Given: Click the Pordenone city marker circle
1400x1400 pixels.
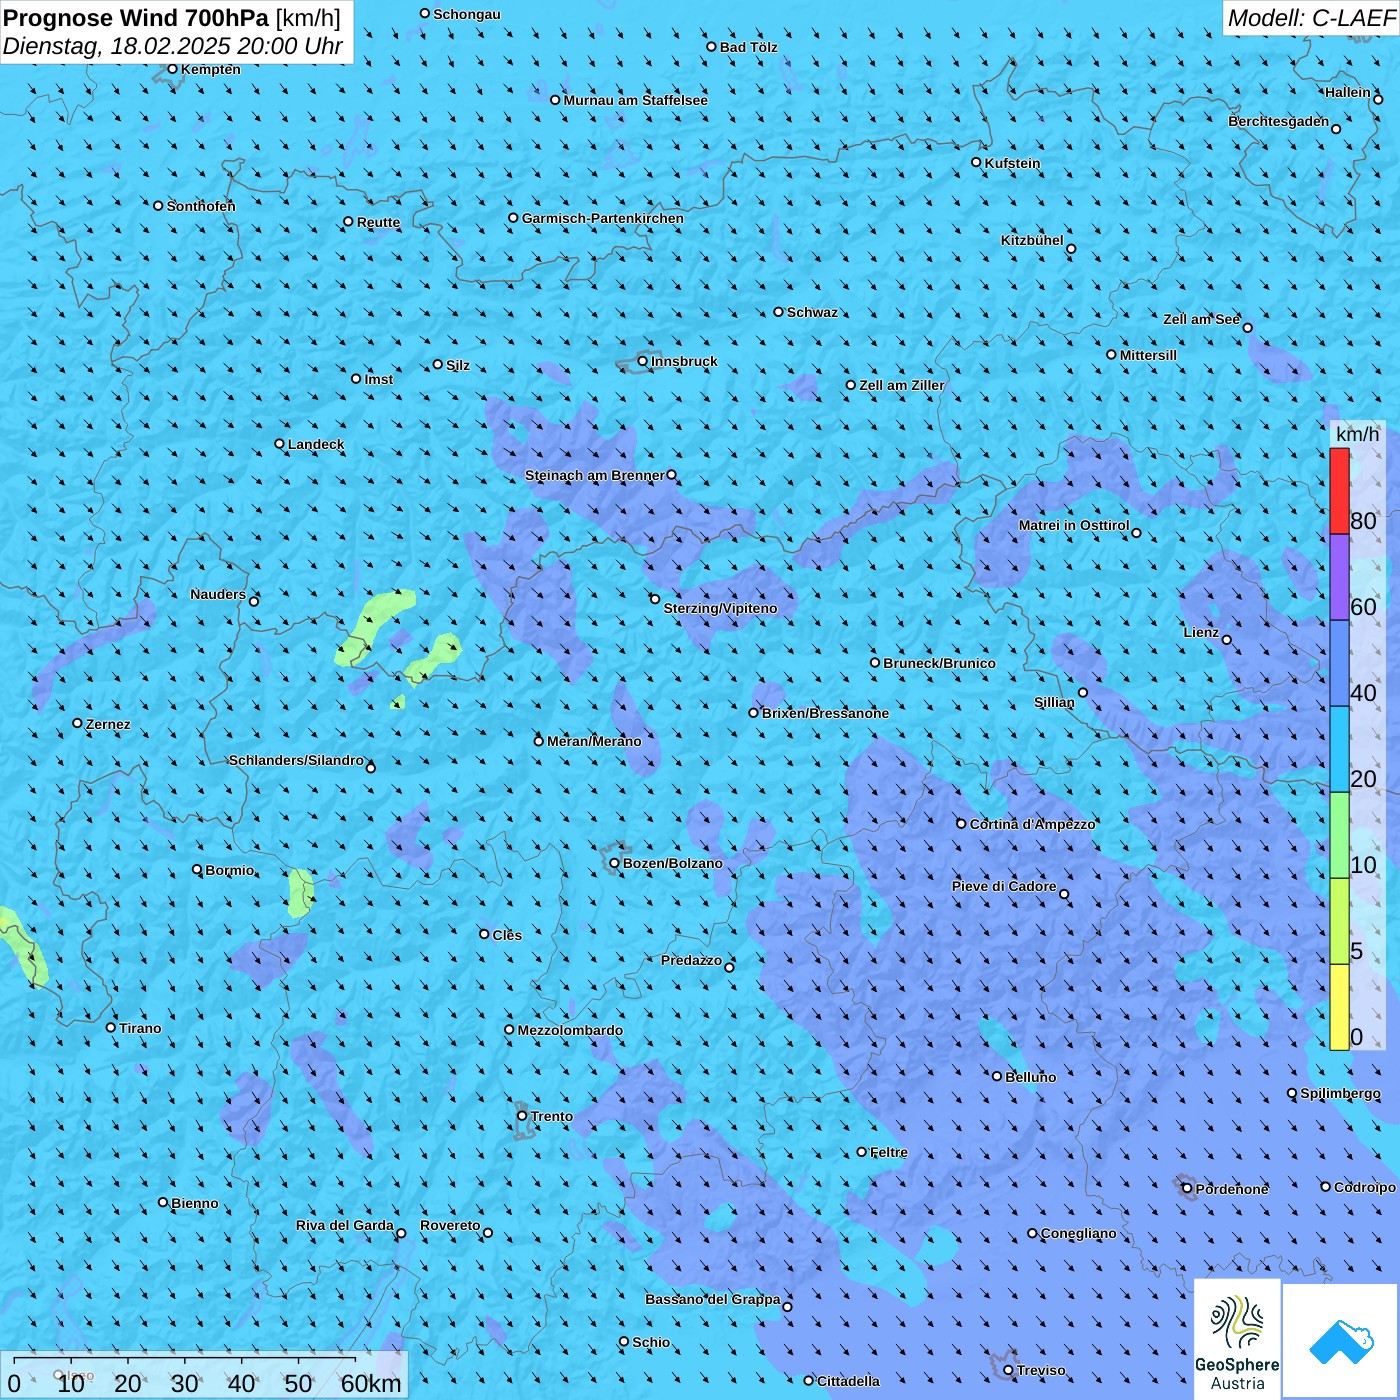Looking at the screenshot, I should click(1188, 1189).
